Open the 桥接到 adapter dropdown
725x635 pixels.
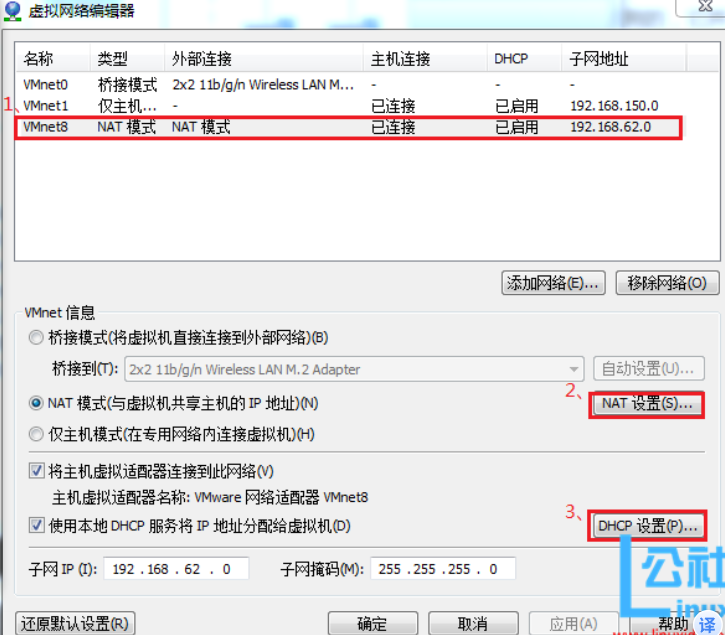354,369
